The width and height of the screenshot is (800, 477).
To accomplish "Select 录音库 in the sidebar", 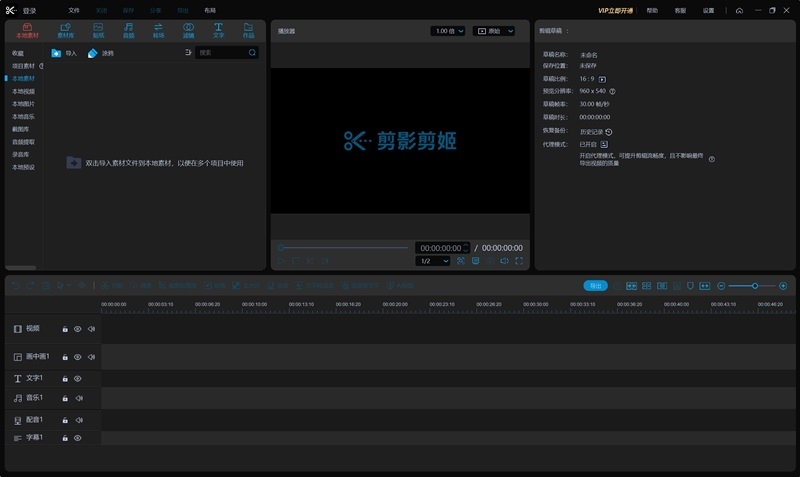I will click(x=21, y=154).
